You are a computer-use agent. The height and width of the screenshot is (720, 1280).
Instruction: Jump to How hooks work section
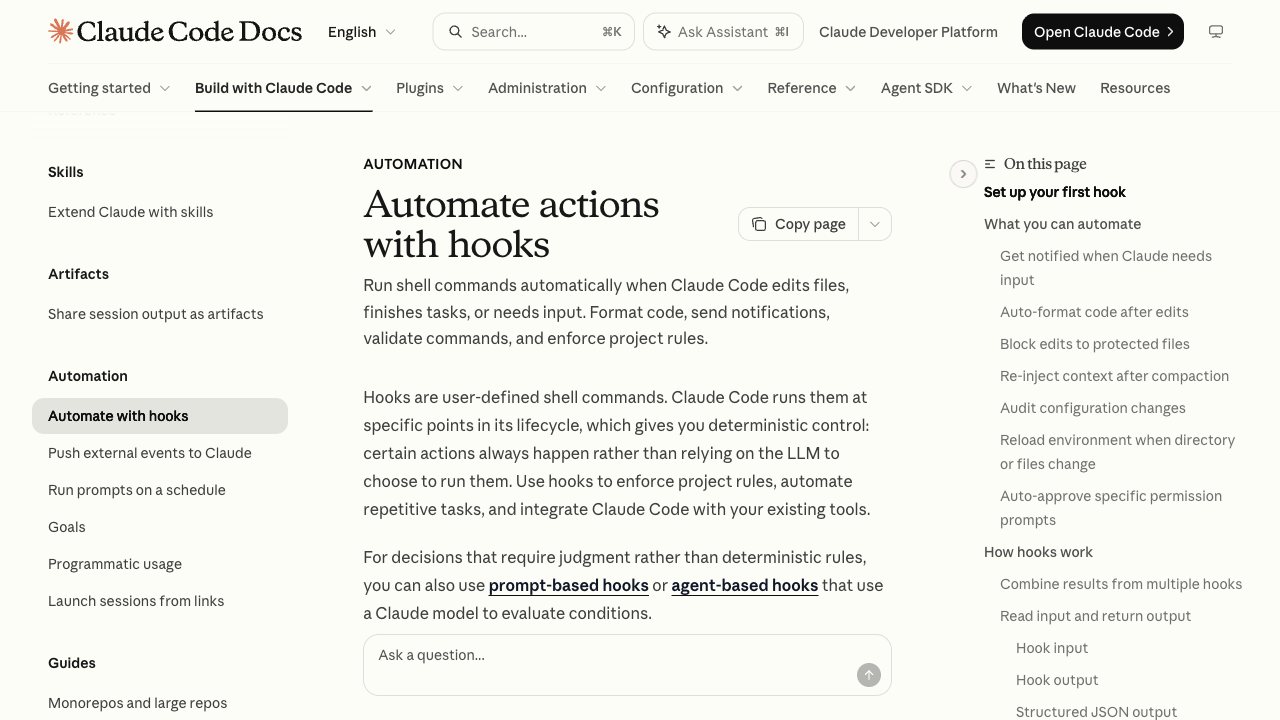1038,552
